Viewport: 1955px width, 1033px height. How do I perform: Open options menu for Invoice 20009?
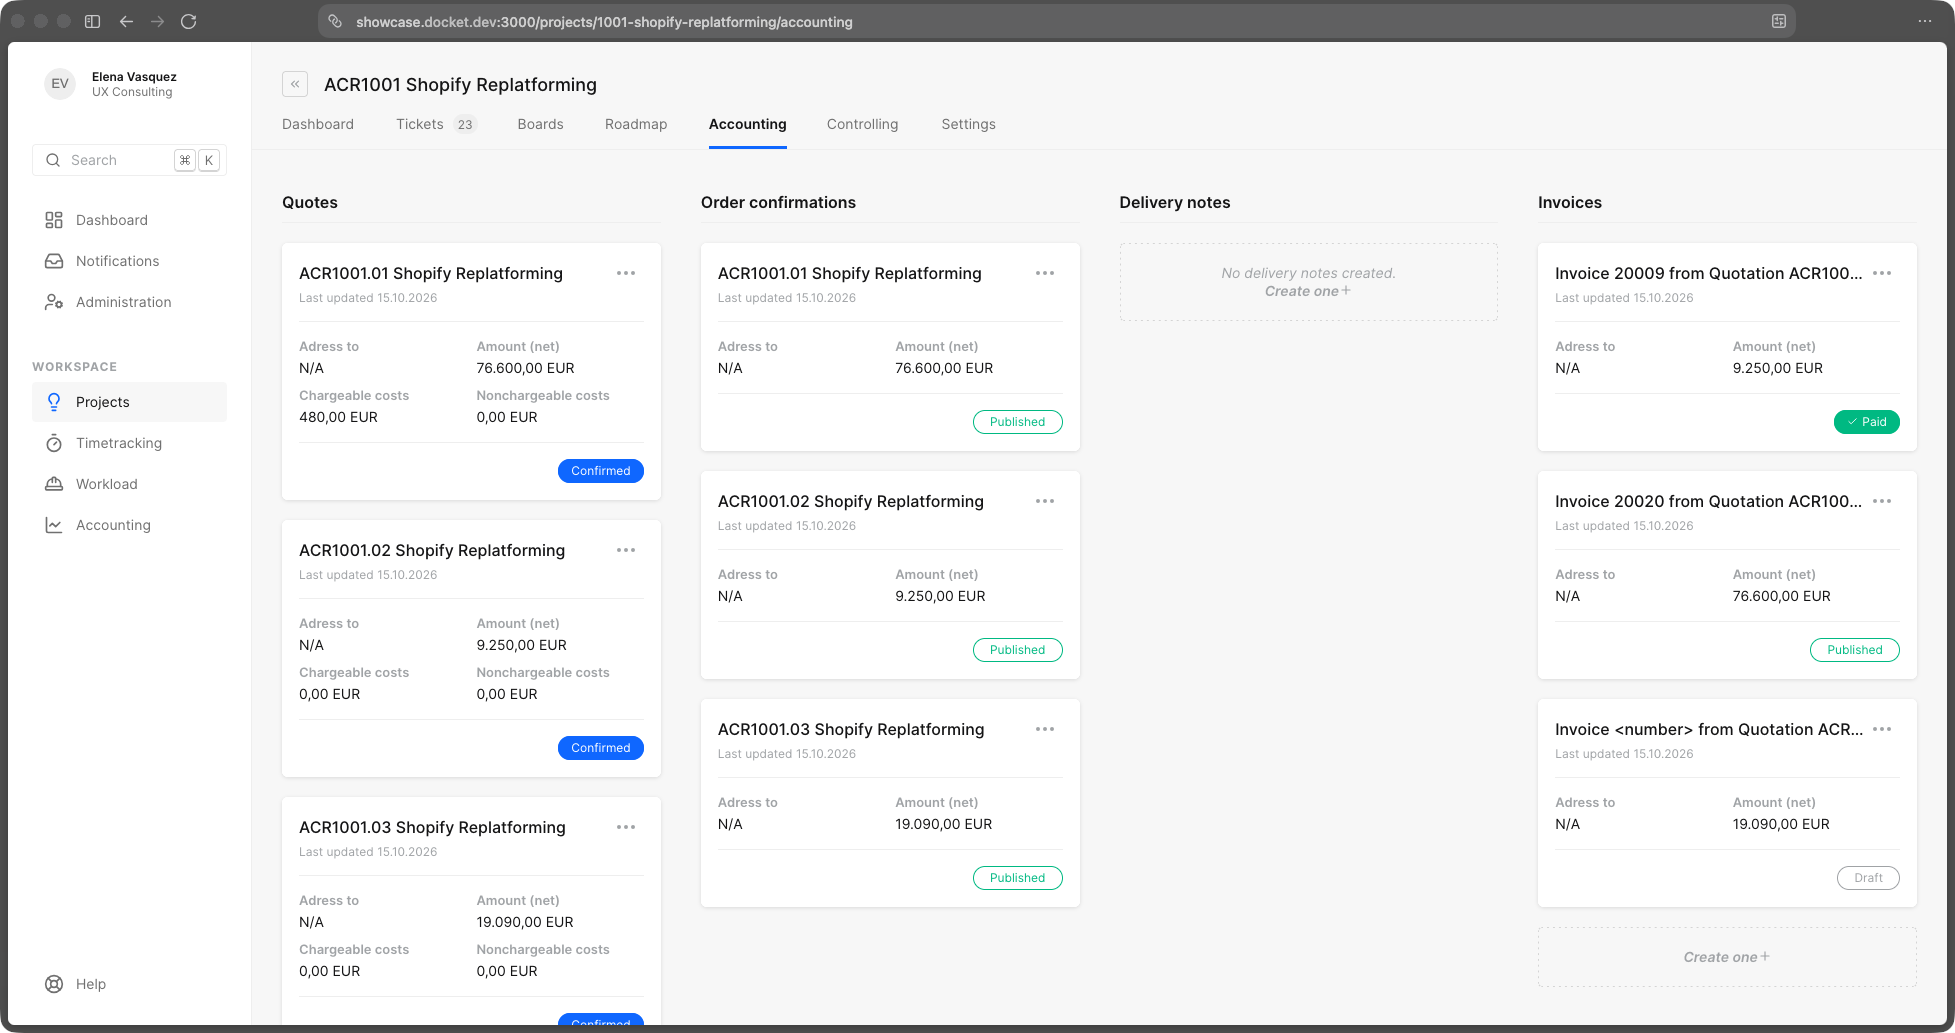pyautogui.click(x=1882, y=273)
